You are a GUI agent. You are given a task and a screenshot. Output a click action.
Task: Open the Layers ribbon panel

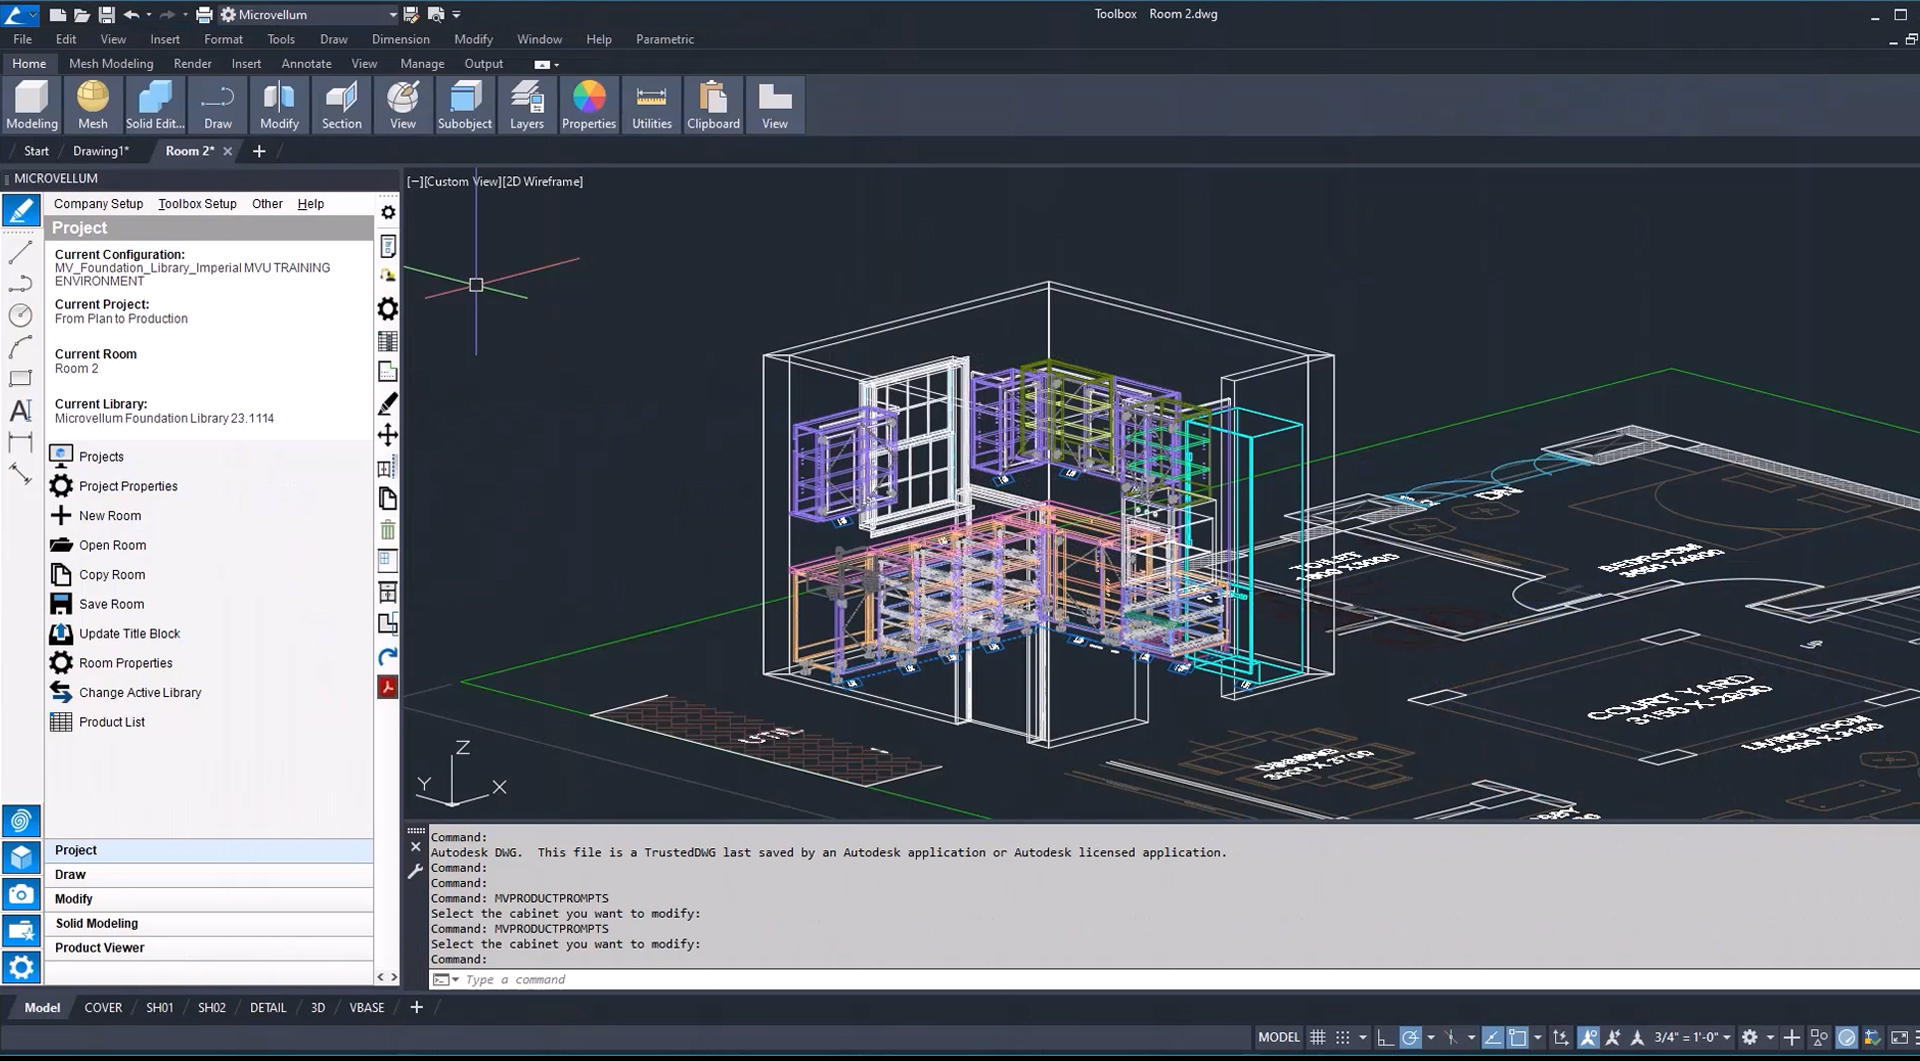pos(527,105)
